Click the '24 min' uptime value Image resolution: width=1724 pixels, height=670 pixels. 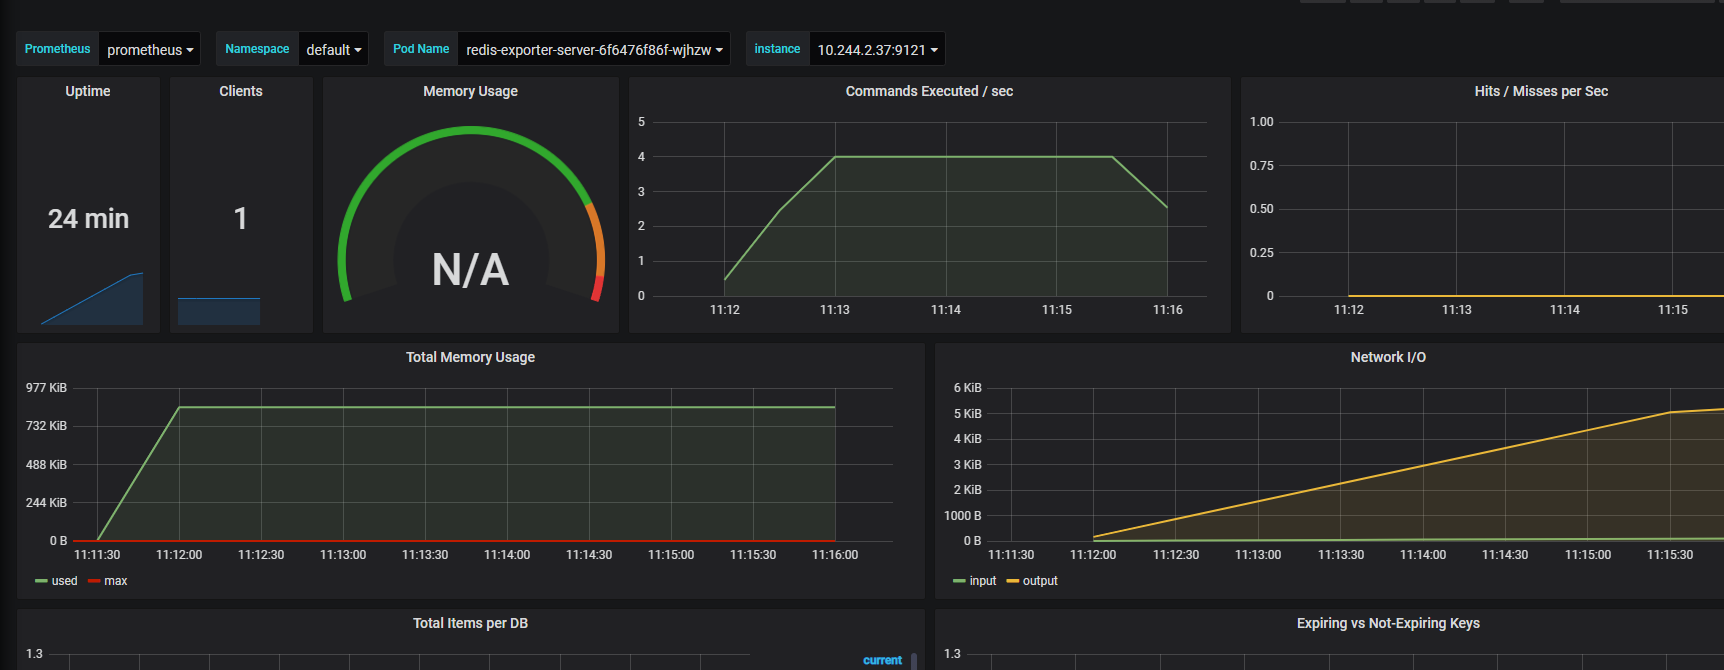click(x=88, y=219)
